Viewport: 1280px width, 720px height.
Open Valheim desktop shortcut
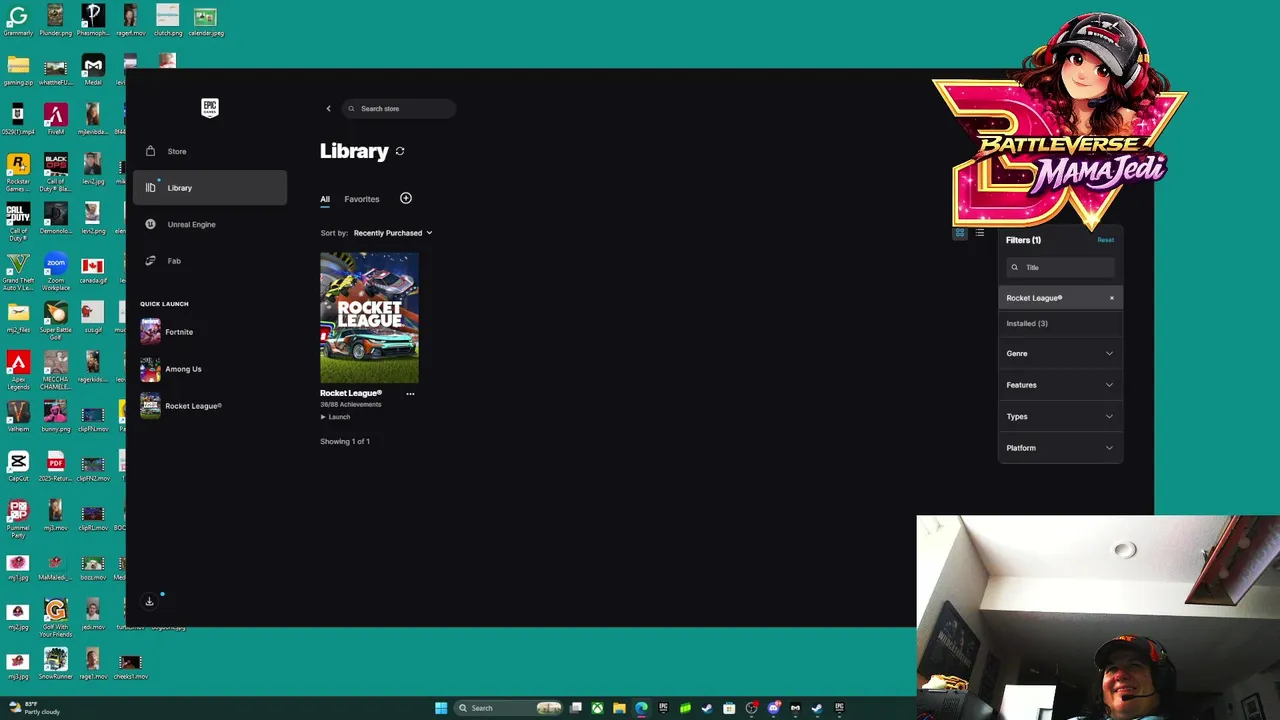point(18,416)
